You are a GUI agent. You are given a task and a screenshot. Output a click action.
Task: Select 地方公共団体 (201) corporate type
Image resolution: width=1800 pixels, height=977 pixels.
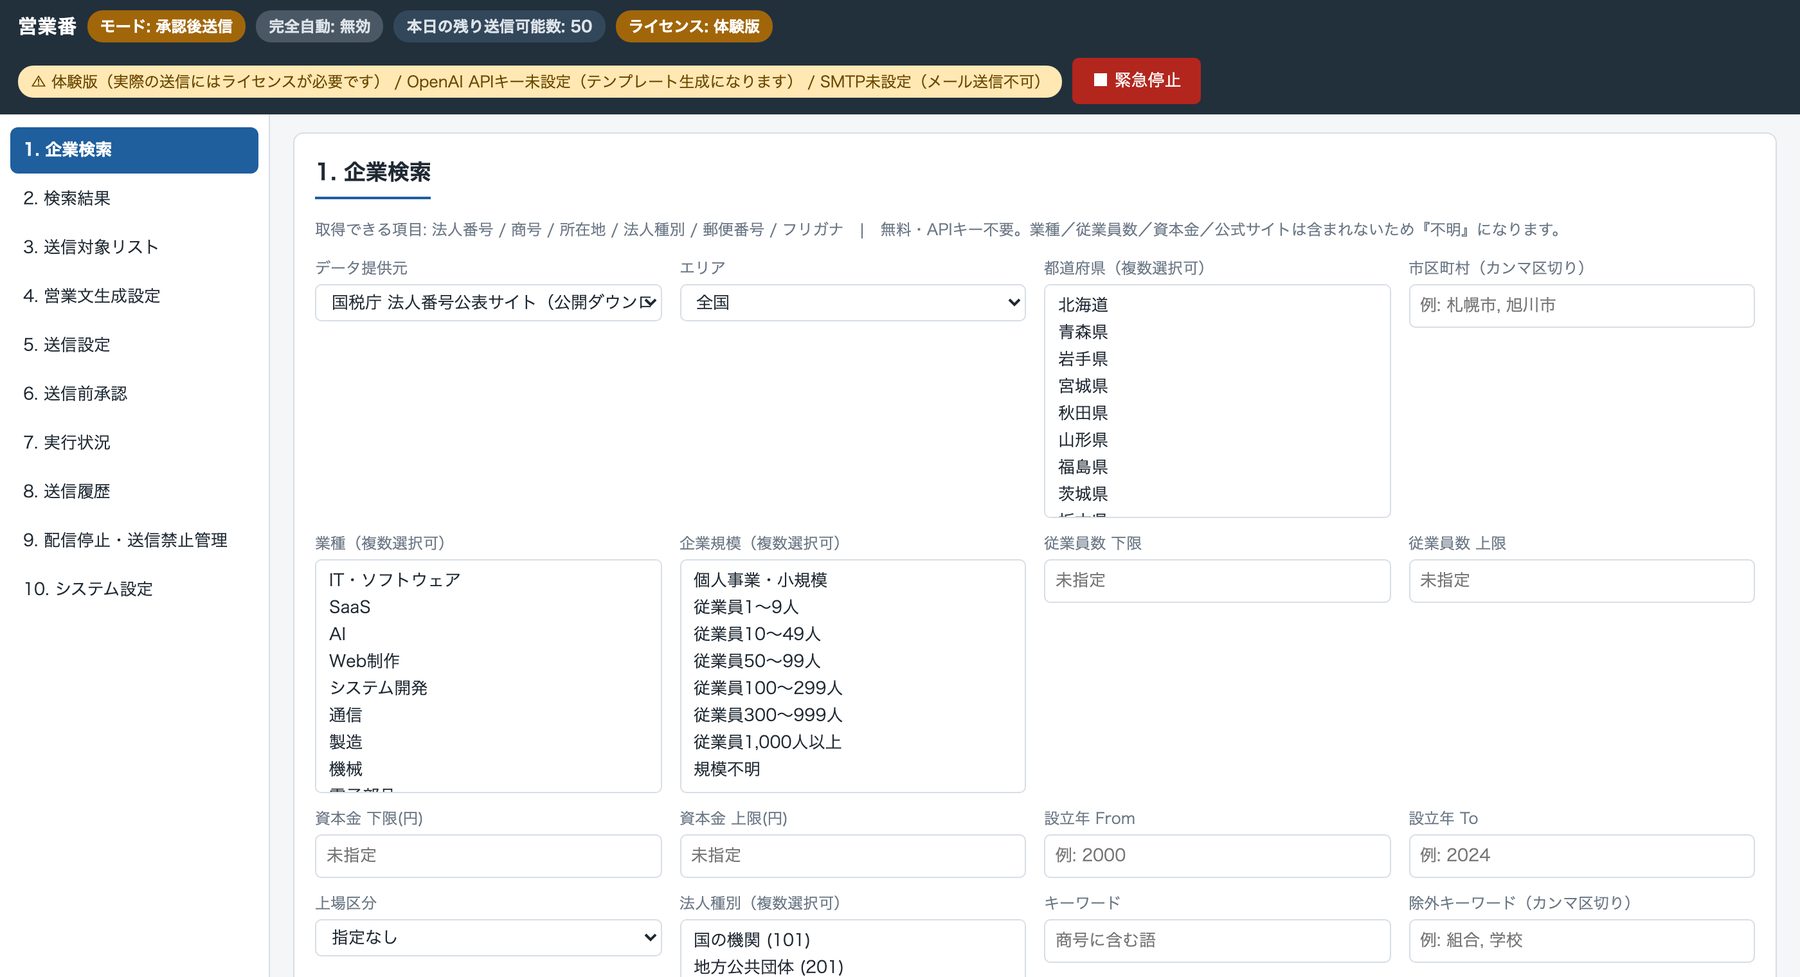coord(853,967)
